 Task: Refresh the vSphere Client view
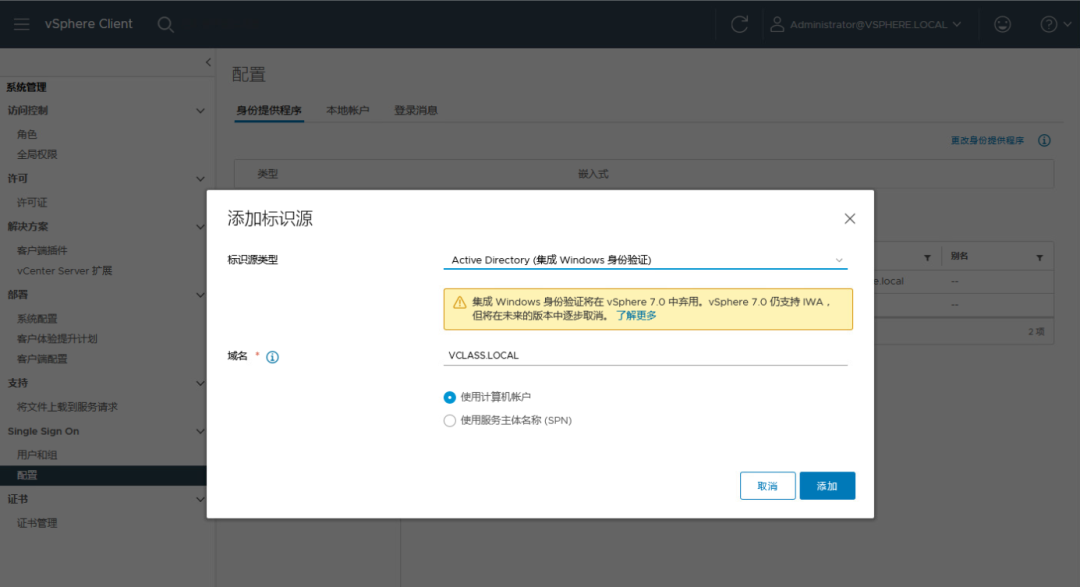[739, 25]
